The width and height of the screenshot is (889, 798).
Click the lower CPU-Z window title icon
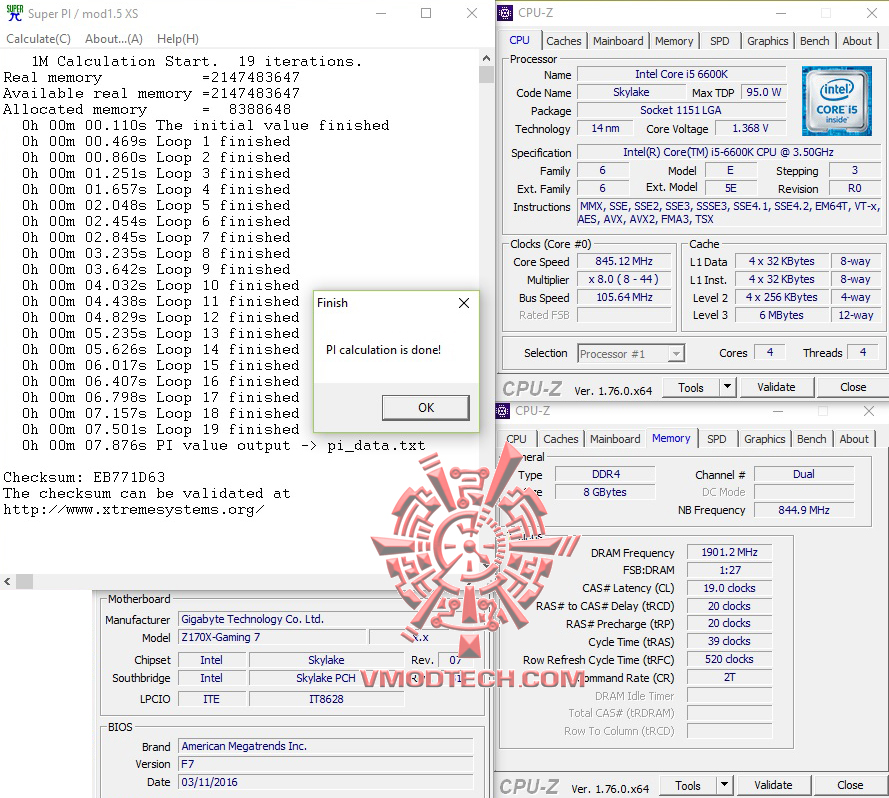click(x=502, y=411)
